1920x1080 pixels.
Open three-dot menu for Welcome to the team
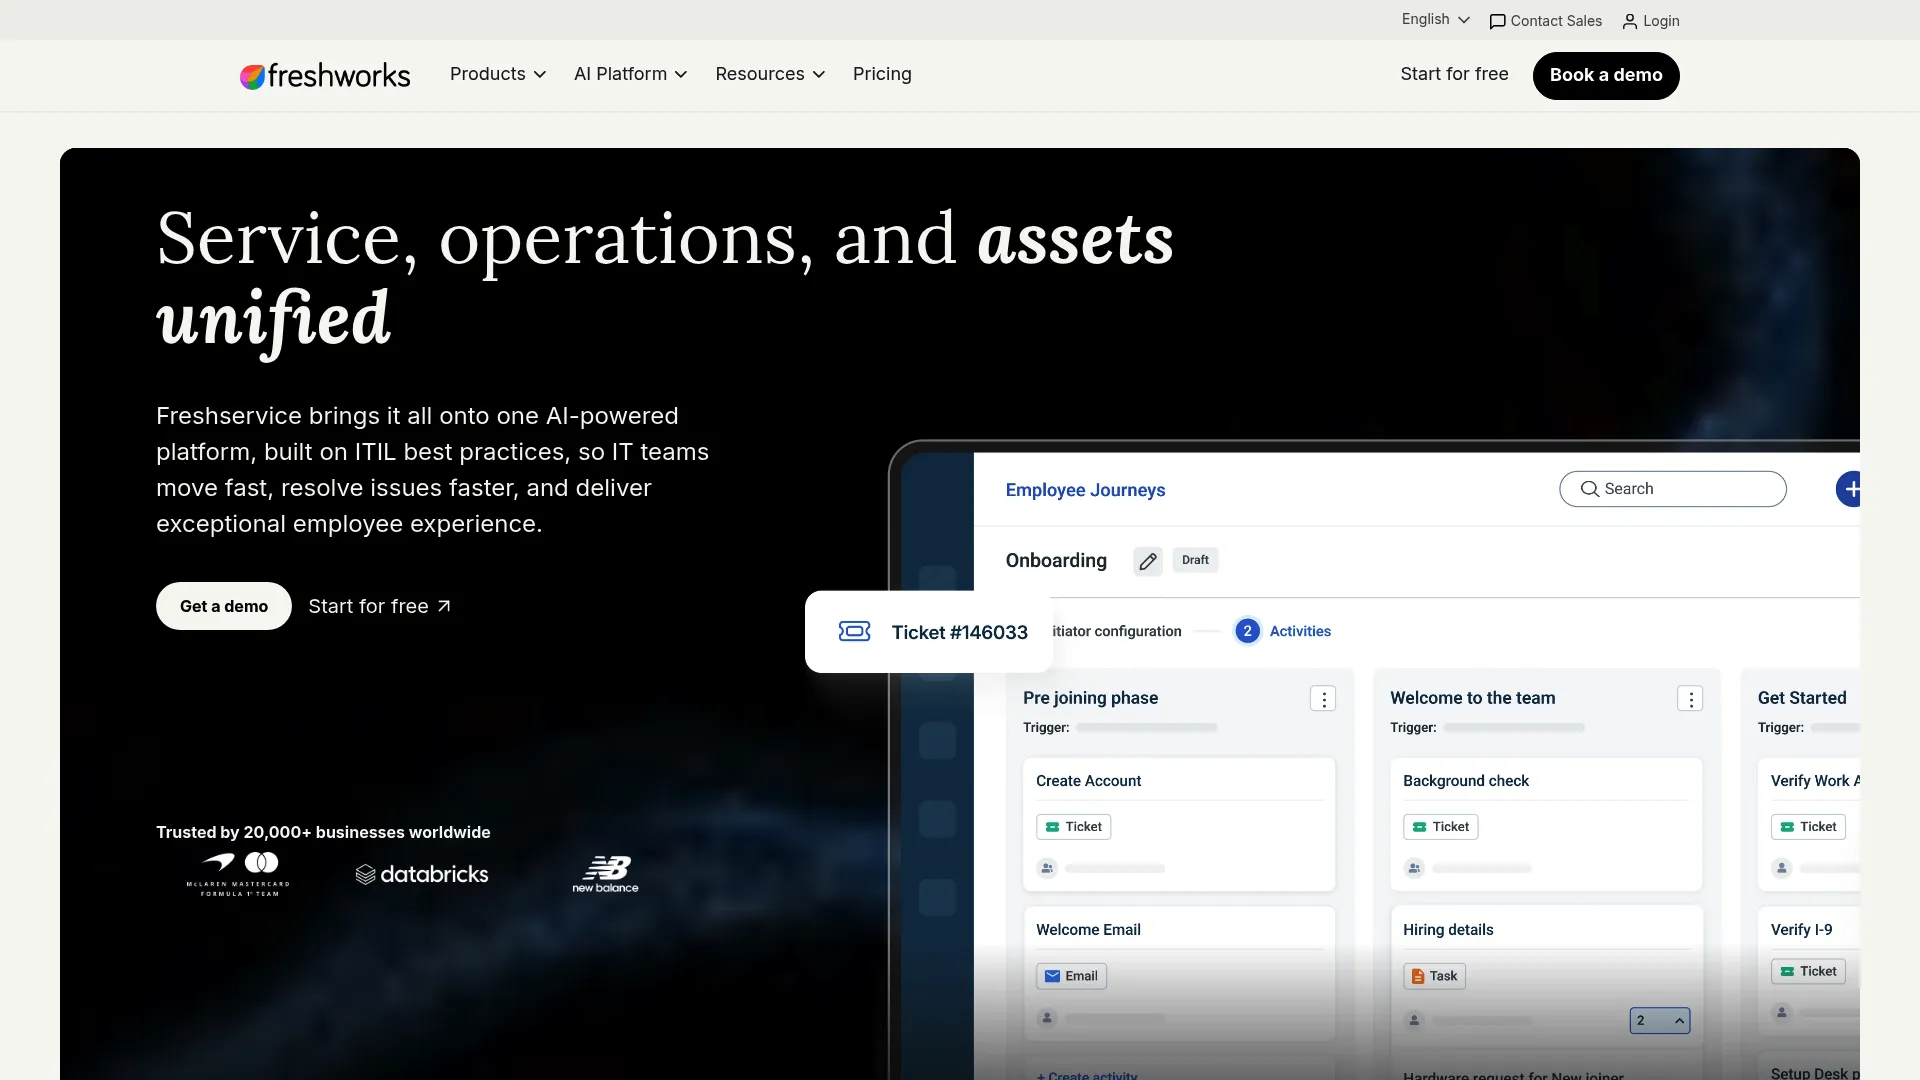(x=1690, y=699)
